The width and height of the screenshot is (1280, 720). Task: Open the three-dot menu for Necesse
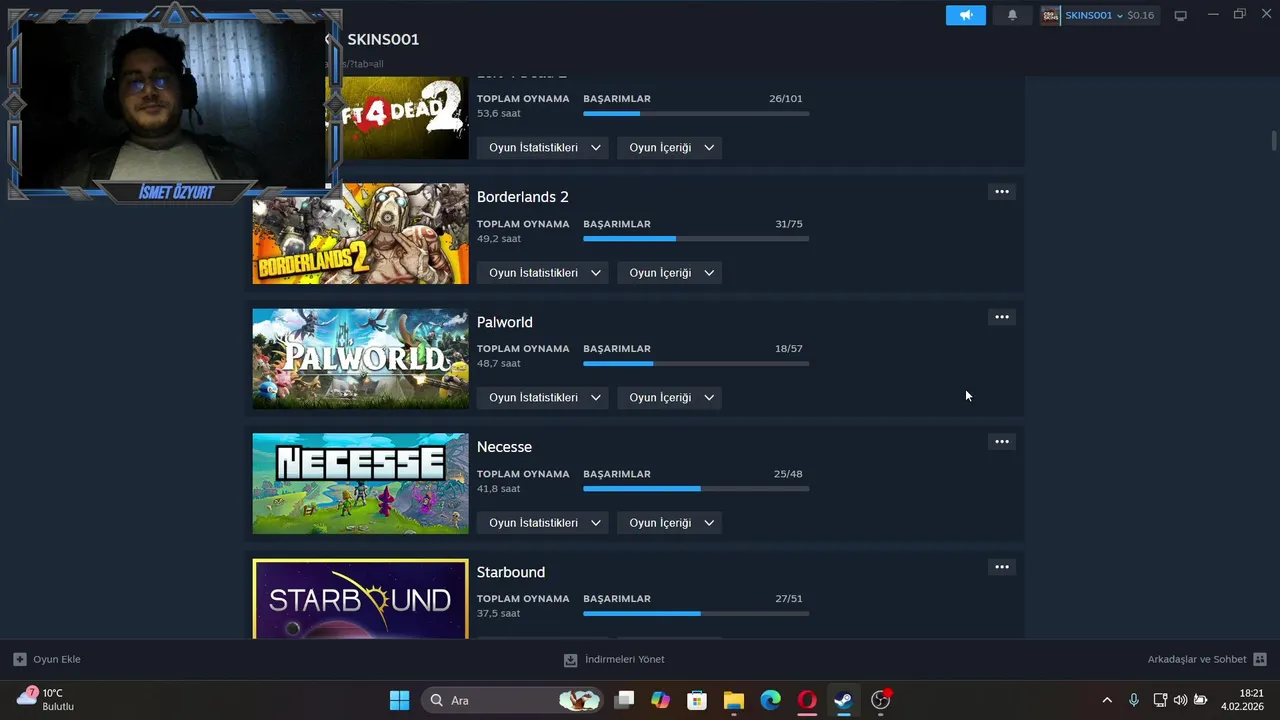pos(1001,442)
